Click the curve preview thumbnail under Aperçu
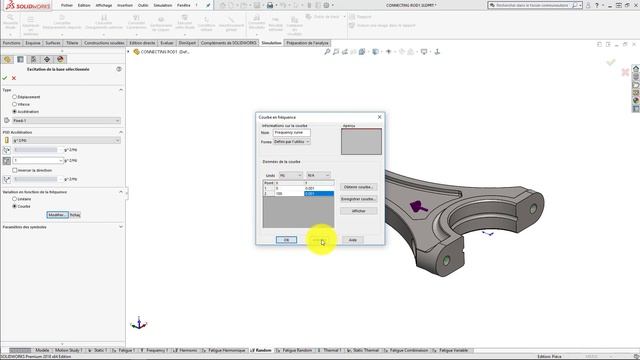The height and width of the screenshot is (360, 640). (361, 142)
